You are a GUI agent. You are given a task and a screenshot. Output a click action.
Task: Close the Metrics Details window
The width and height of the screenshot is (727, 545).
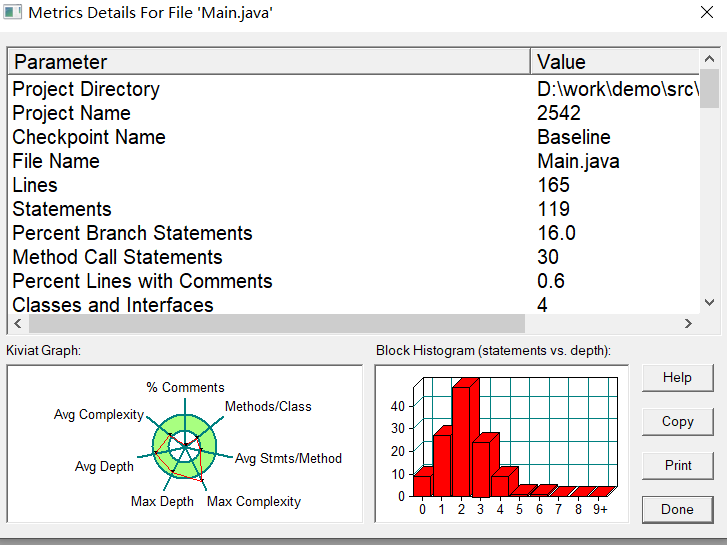(707, 12)
